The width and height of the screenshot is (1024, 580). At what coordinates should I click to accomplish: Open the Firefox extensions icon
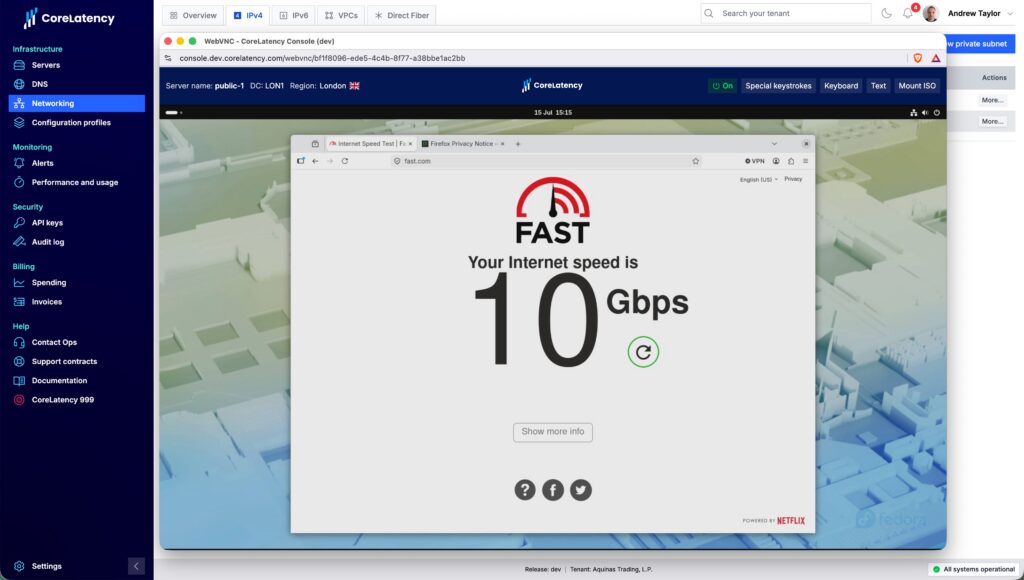click(791, 161)
